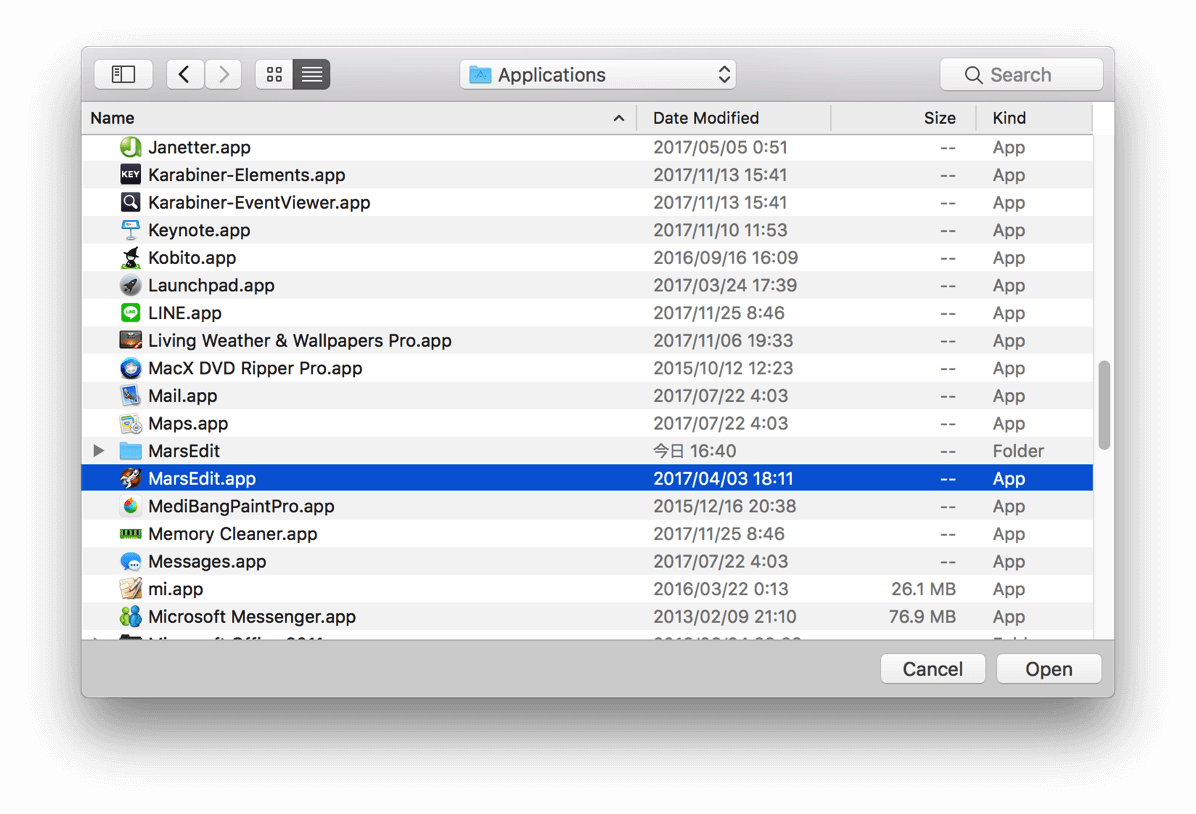Screen dimensions: 1196x814
Task: Select the MacX DVD Ripper Pro icon
Action: [130, 368]
